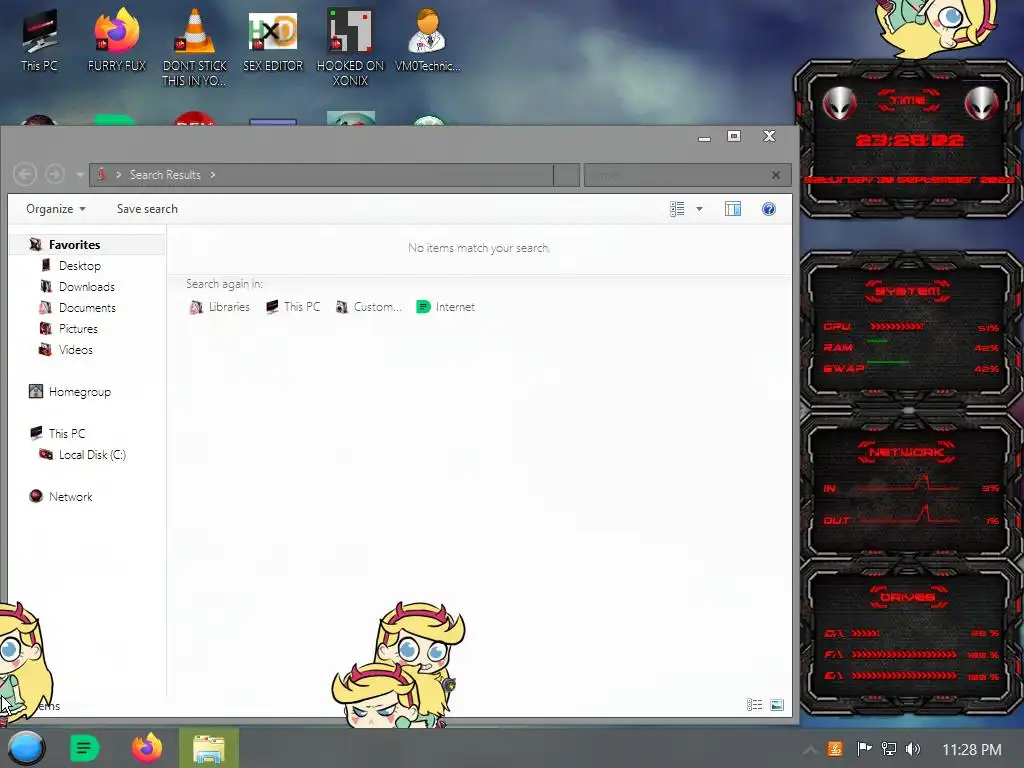Open Action Center flag icon
This screenshot has height=768, width=1024.
(864, 749)
